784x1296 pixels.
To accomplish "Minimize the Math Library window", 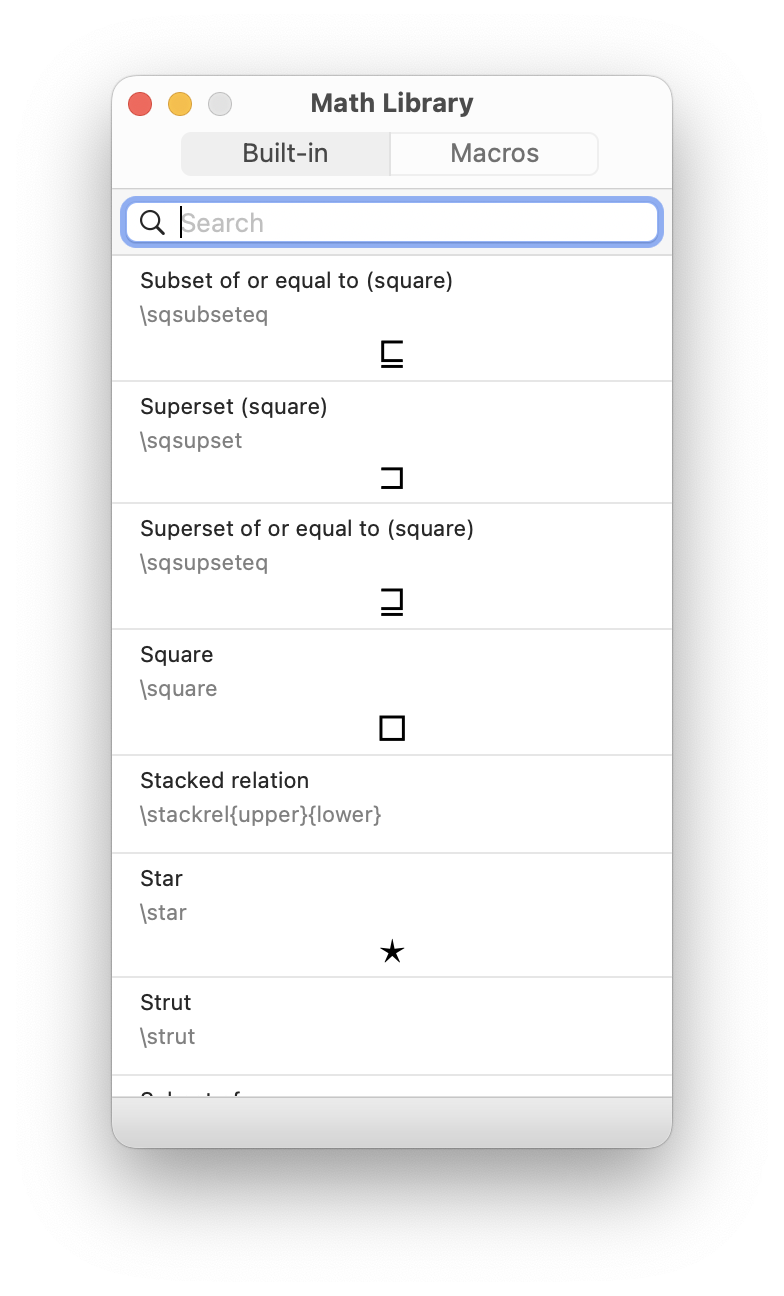I will pos(180,103).
